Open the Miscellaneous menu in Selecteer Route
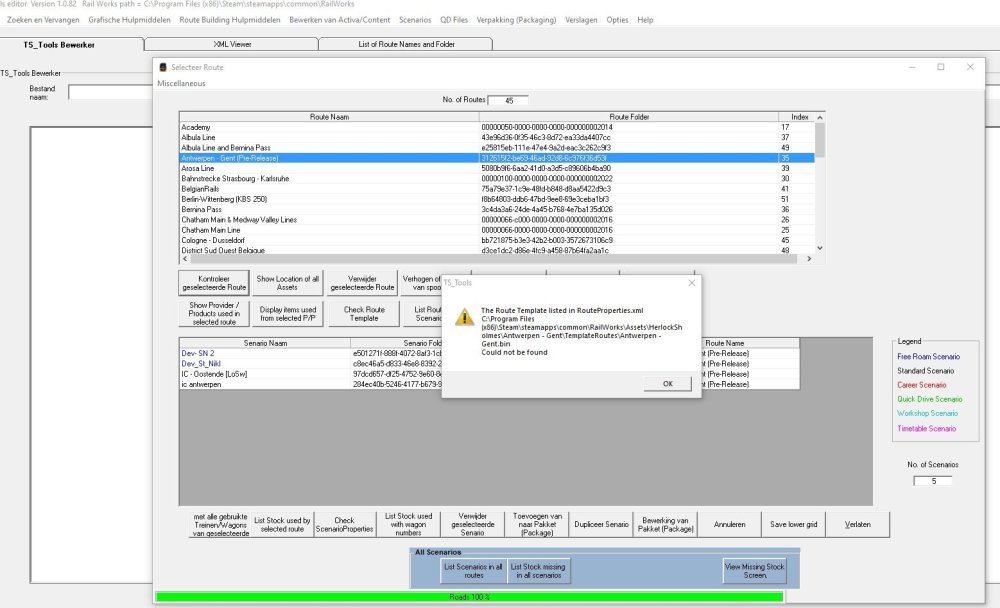The image size is (1000, 608). point(181,83)
